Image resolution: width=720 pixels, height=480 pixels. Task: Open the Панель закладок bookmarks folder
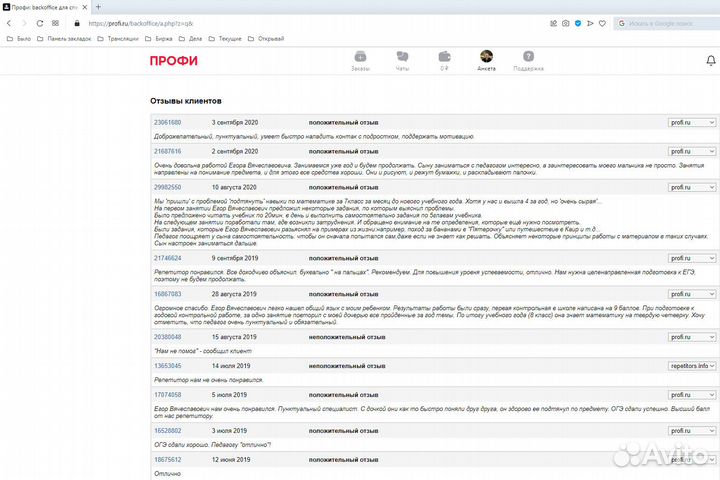64,39
